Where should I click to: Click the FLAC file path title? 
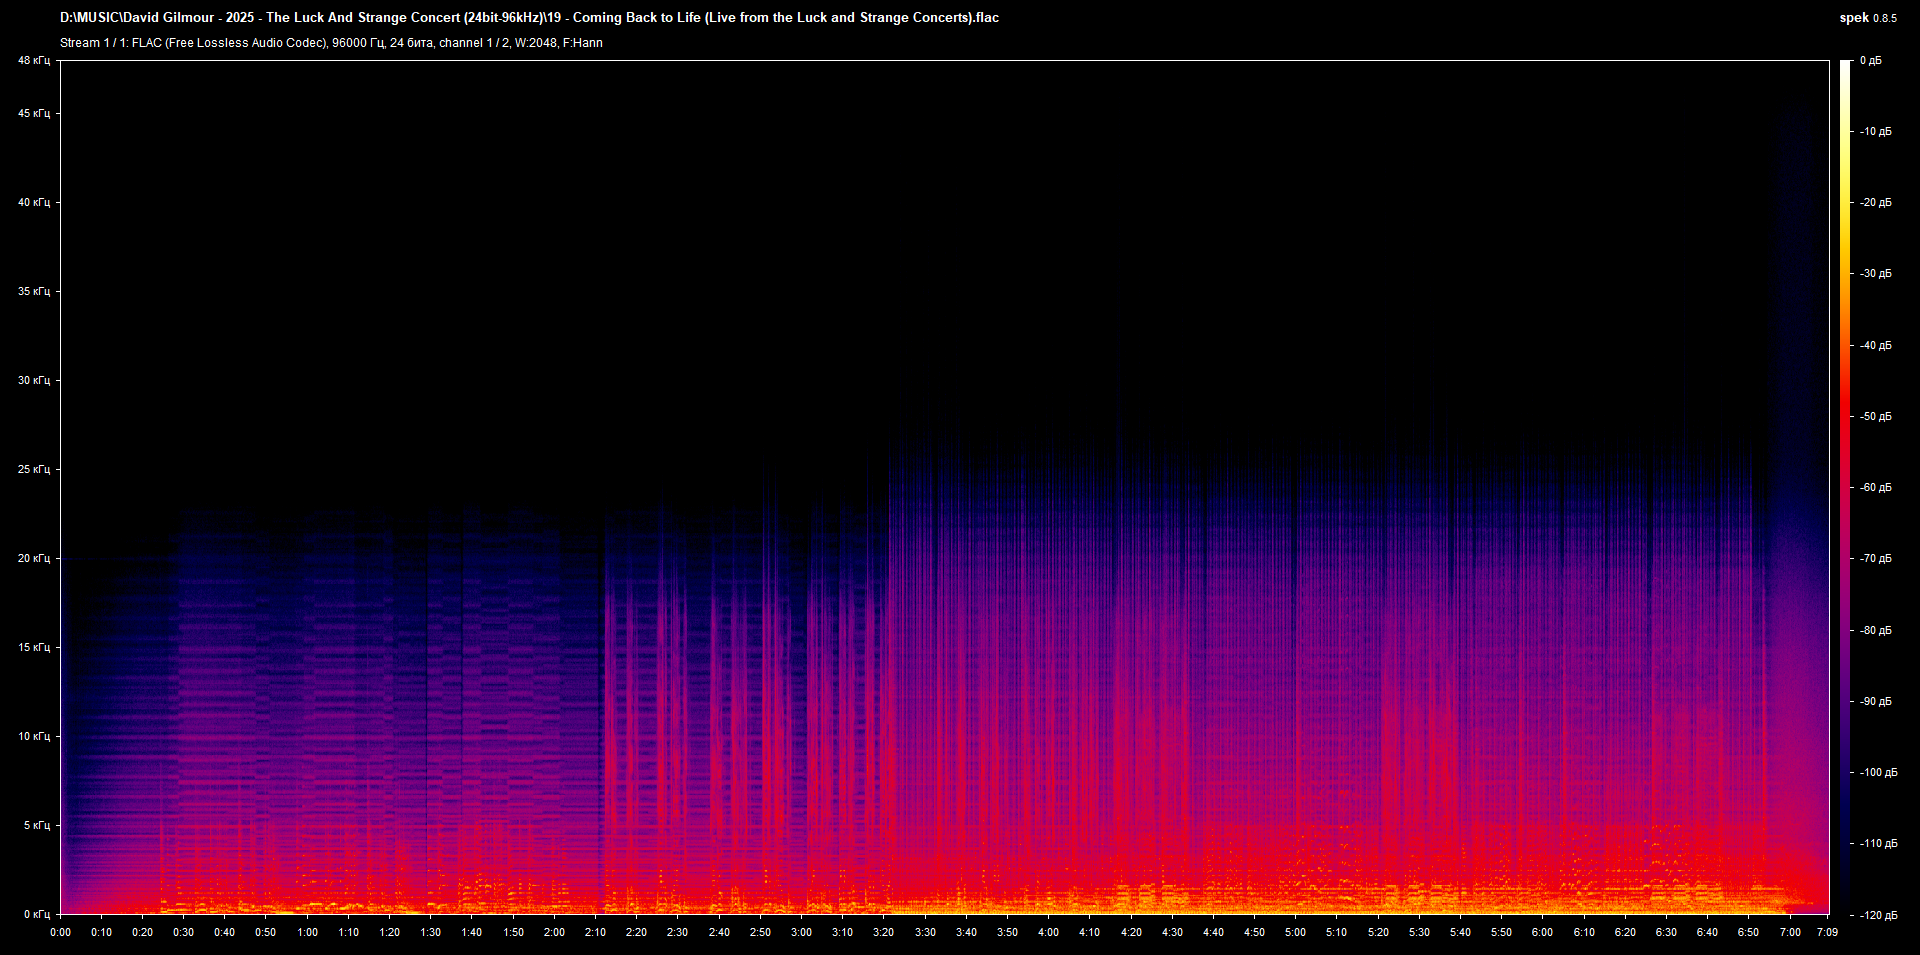click(529, 17)
